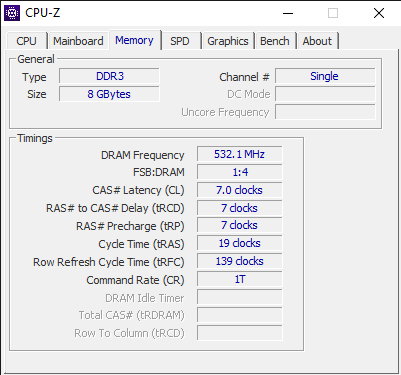
Task: Click the Row Refresh Cycle Time (tRFC) label
Action: tap(109, 262)
